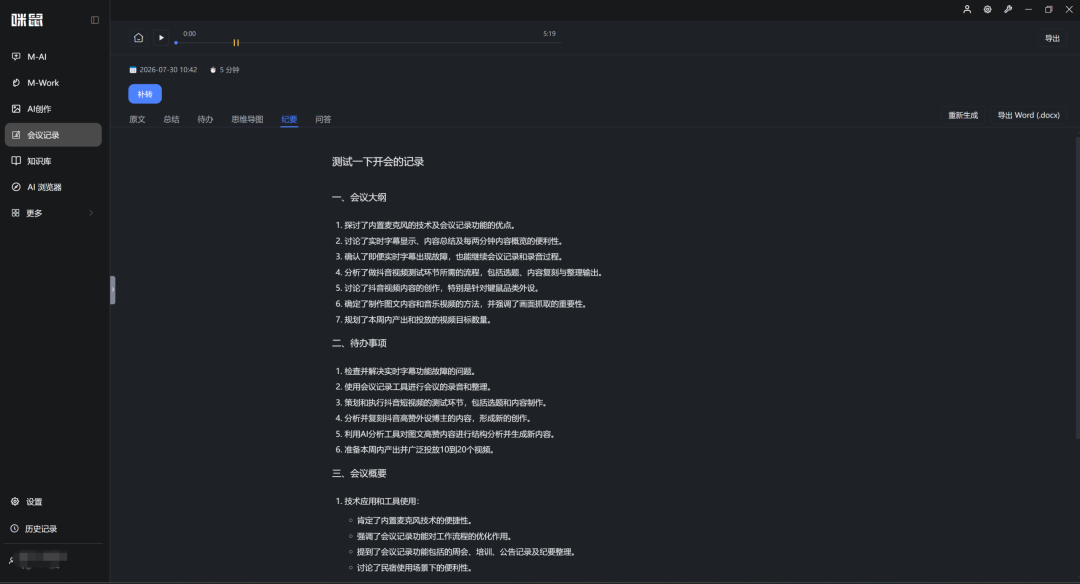The height and width of the screenshot is (584, 1080).
Task: Click the heading 二、待办事项
Action: [x=360, y=343]
